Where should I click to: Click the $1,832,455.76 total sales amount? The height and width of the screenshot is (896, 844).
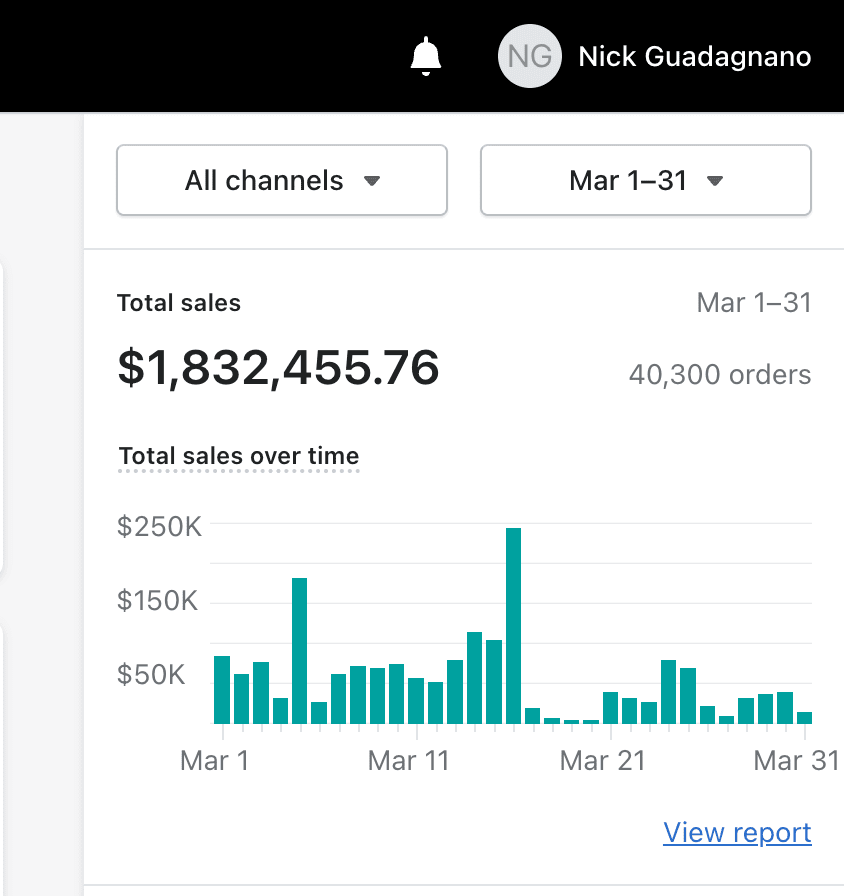[x=278, y=368]
